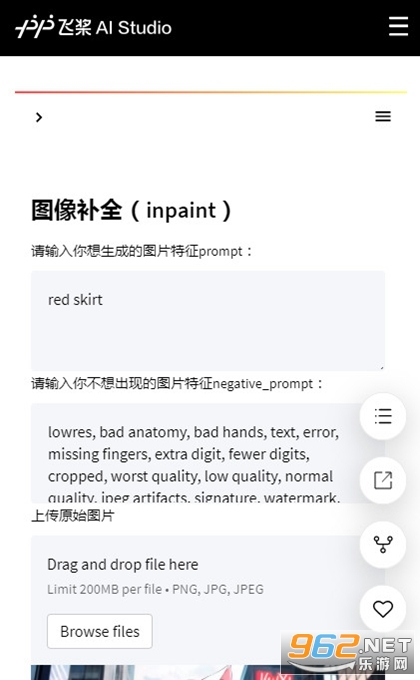Screen dimensions: 420x680
Task: Click the fork floating button
Action: click(x=383, y=544)
